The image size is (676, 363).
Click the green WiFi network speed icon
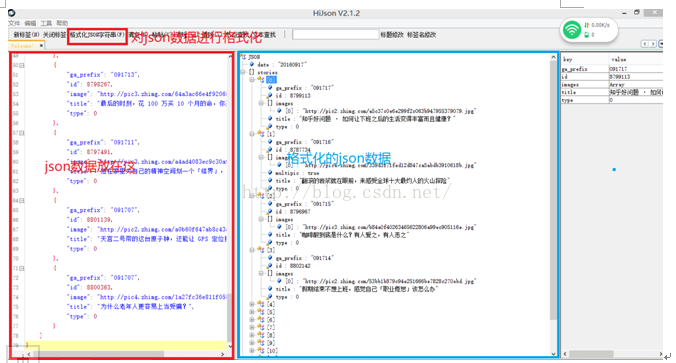coord(572,30)
